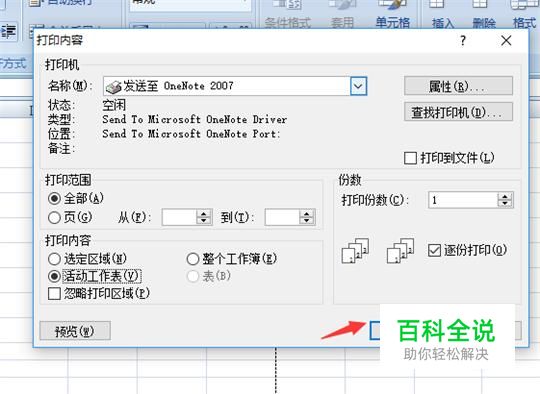This screenshot has height=394, width=540.
Task: Close the 打印内容 dialog
Action: click(506, 41)
